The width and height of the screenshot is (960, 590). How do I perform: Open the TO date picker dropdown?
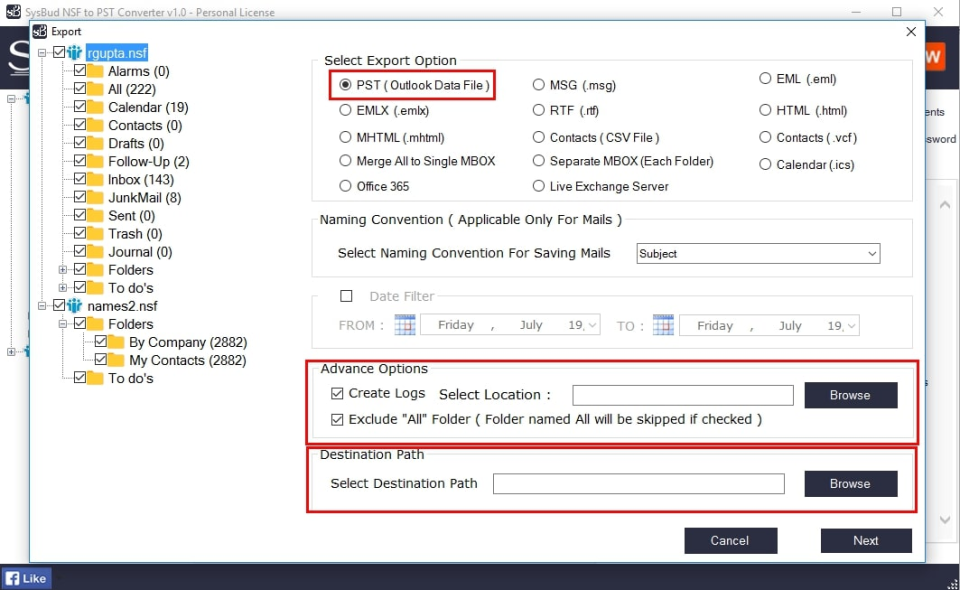tap(852, 326)
